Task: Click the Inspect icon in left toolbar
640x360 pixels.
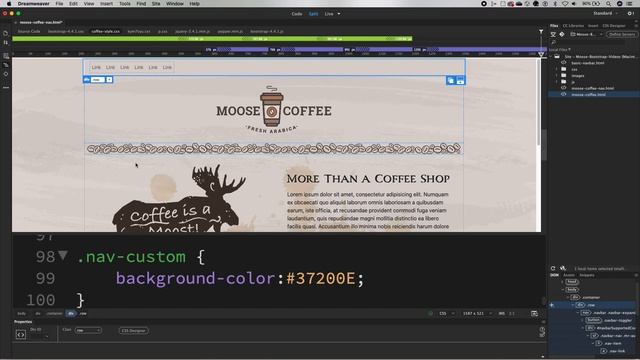Action: tap(6, 74)
